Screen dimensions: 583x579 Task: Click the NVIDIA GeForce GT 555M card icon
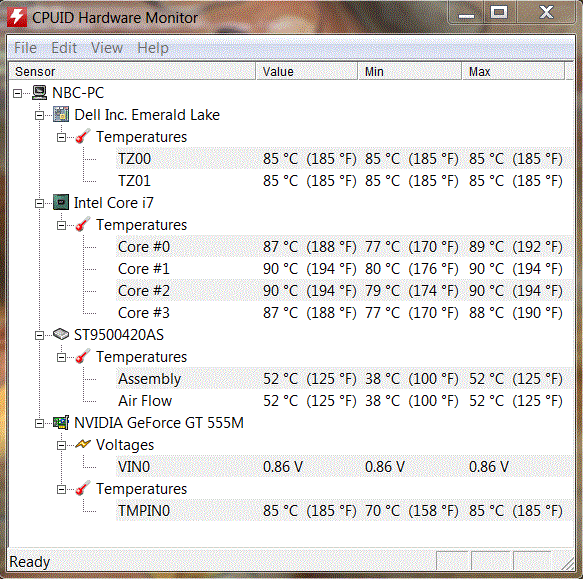61,423
